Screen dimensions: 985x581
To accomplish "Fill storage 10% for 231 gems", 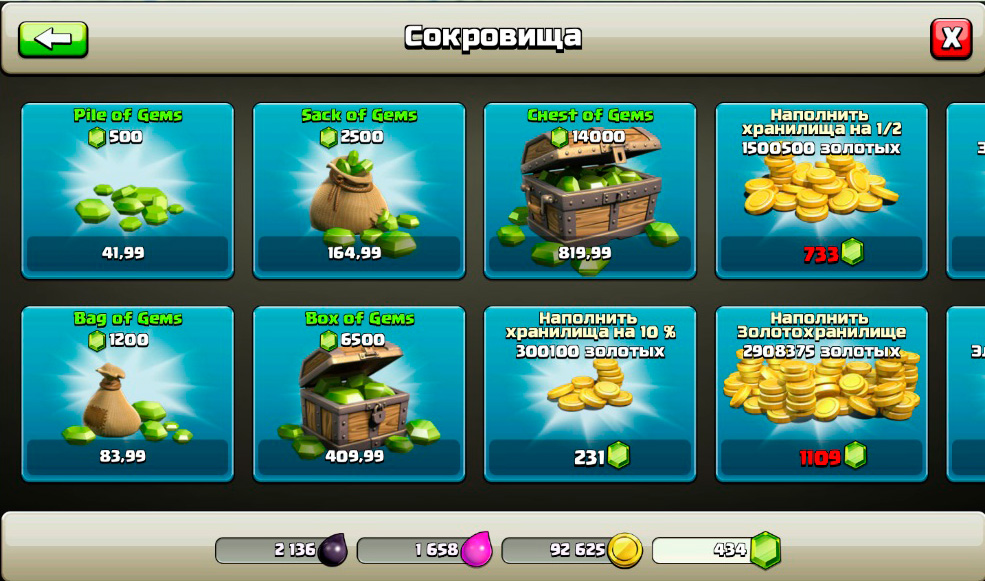I will [x=590, y=457].
